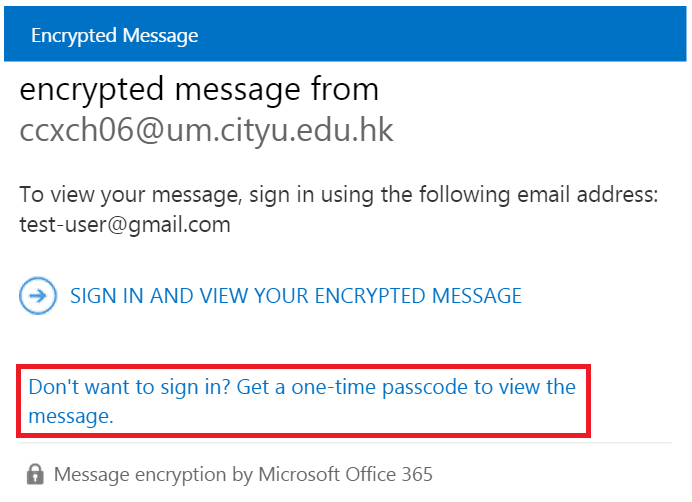Click the "Encrypted Message" header title
692x502 pixels.
[114, 36]
